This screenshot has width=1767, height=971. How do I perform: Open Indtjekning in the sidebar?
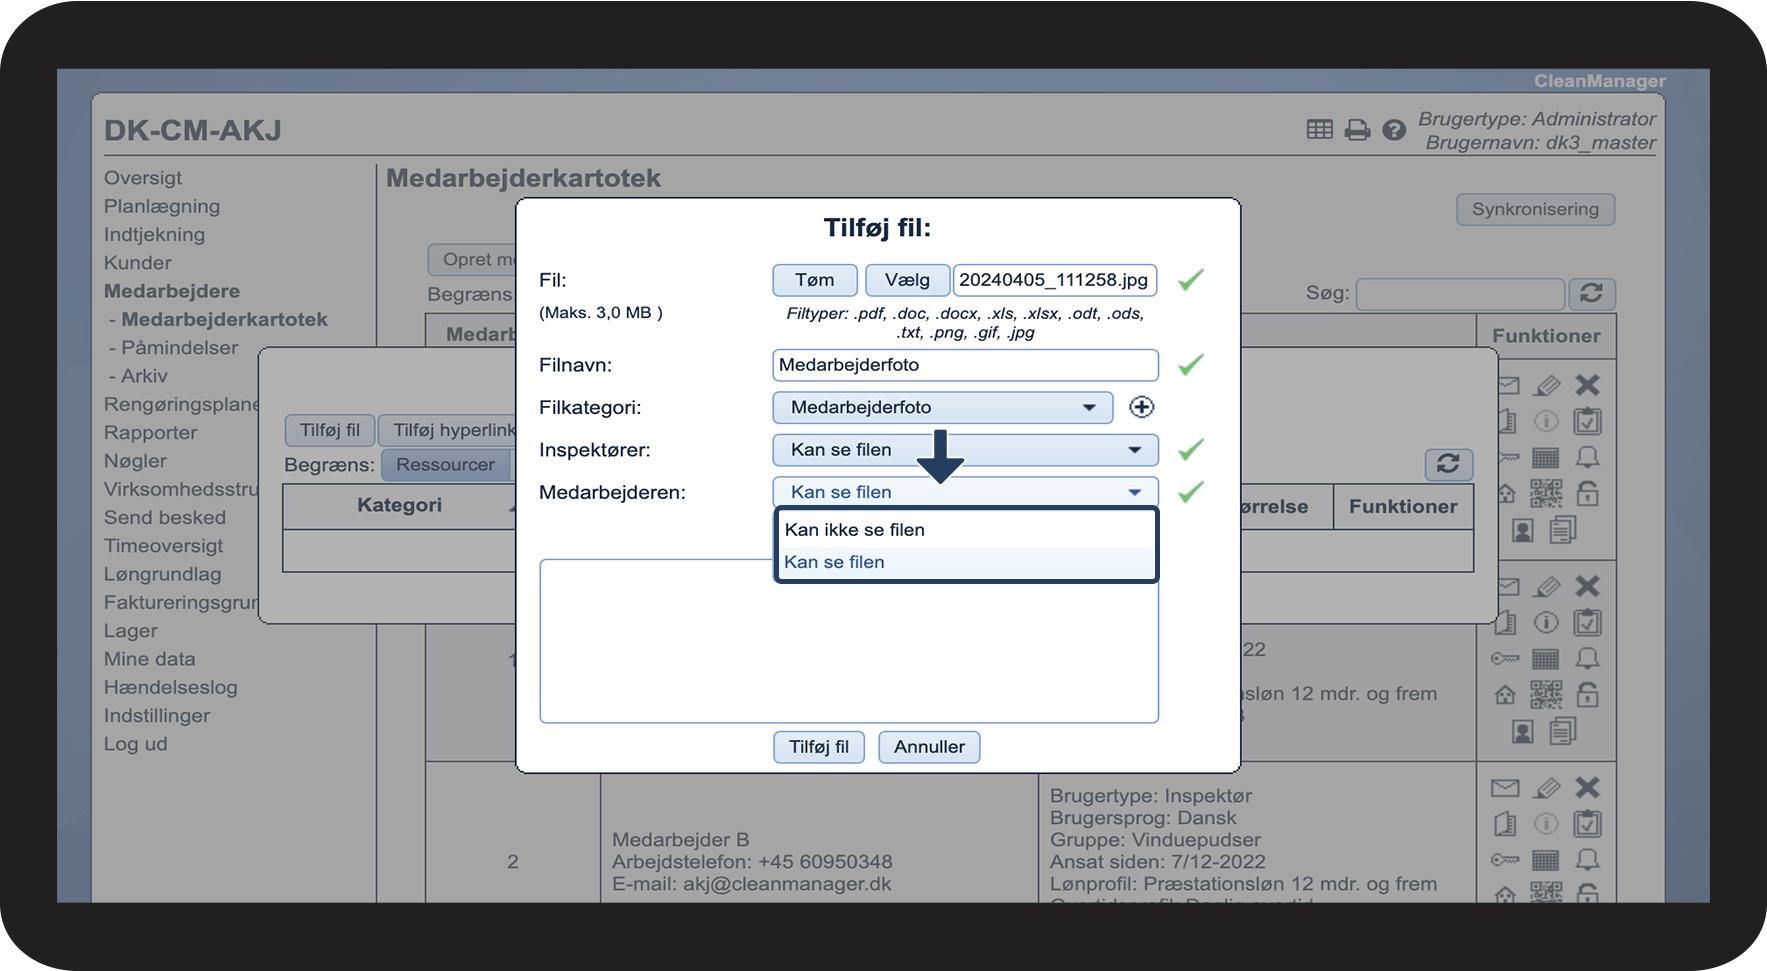(154, 234)
